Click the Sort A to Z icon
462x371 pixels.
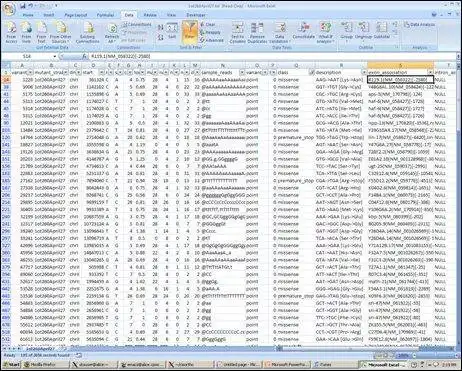(x=160, y=27)
